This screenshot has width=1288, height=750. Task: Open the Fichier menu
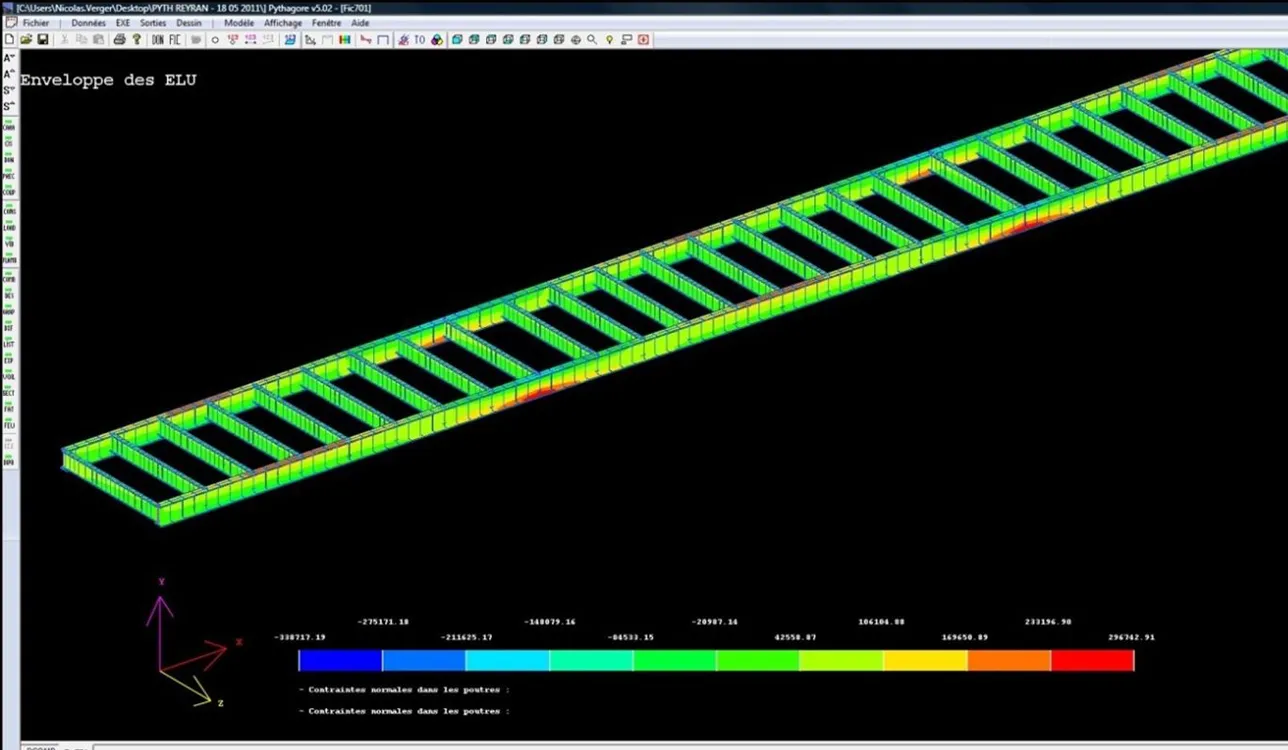coord(36,23)
